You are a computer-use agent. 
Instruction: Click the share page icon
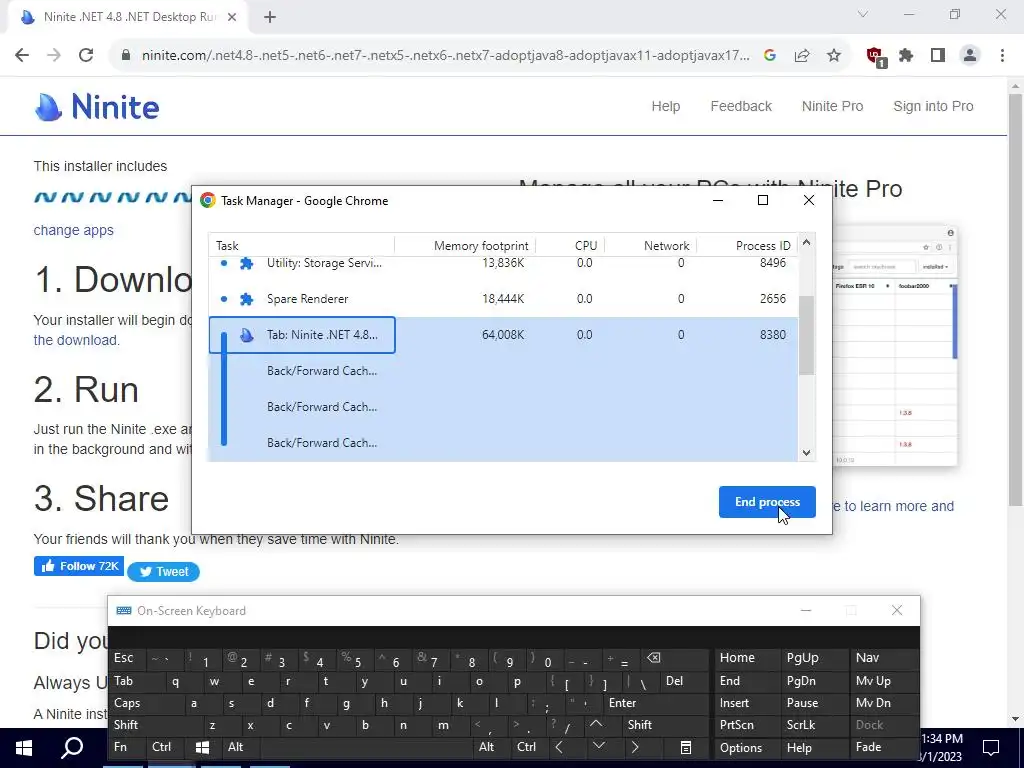pyautogui.click(x=802, y=56)
